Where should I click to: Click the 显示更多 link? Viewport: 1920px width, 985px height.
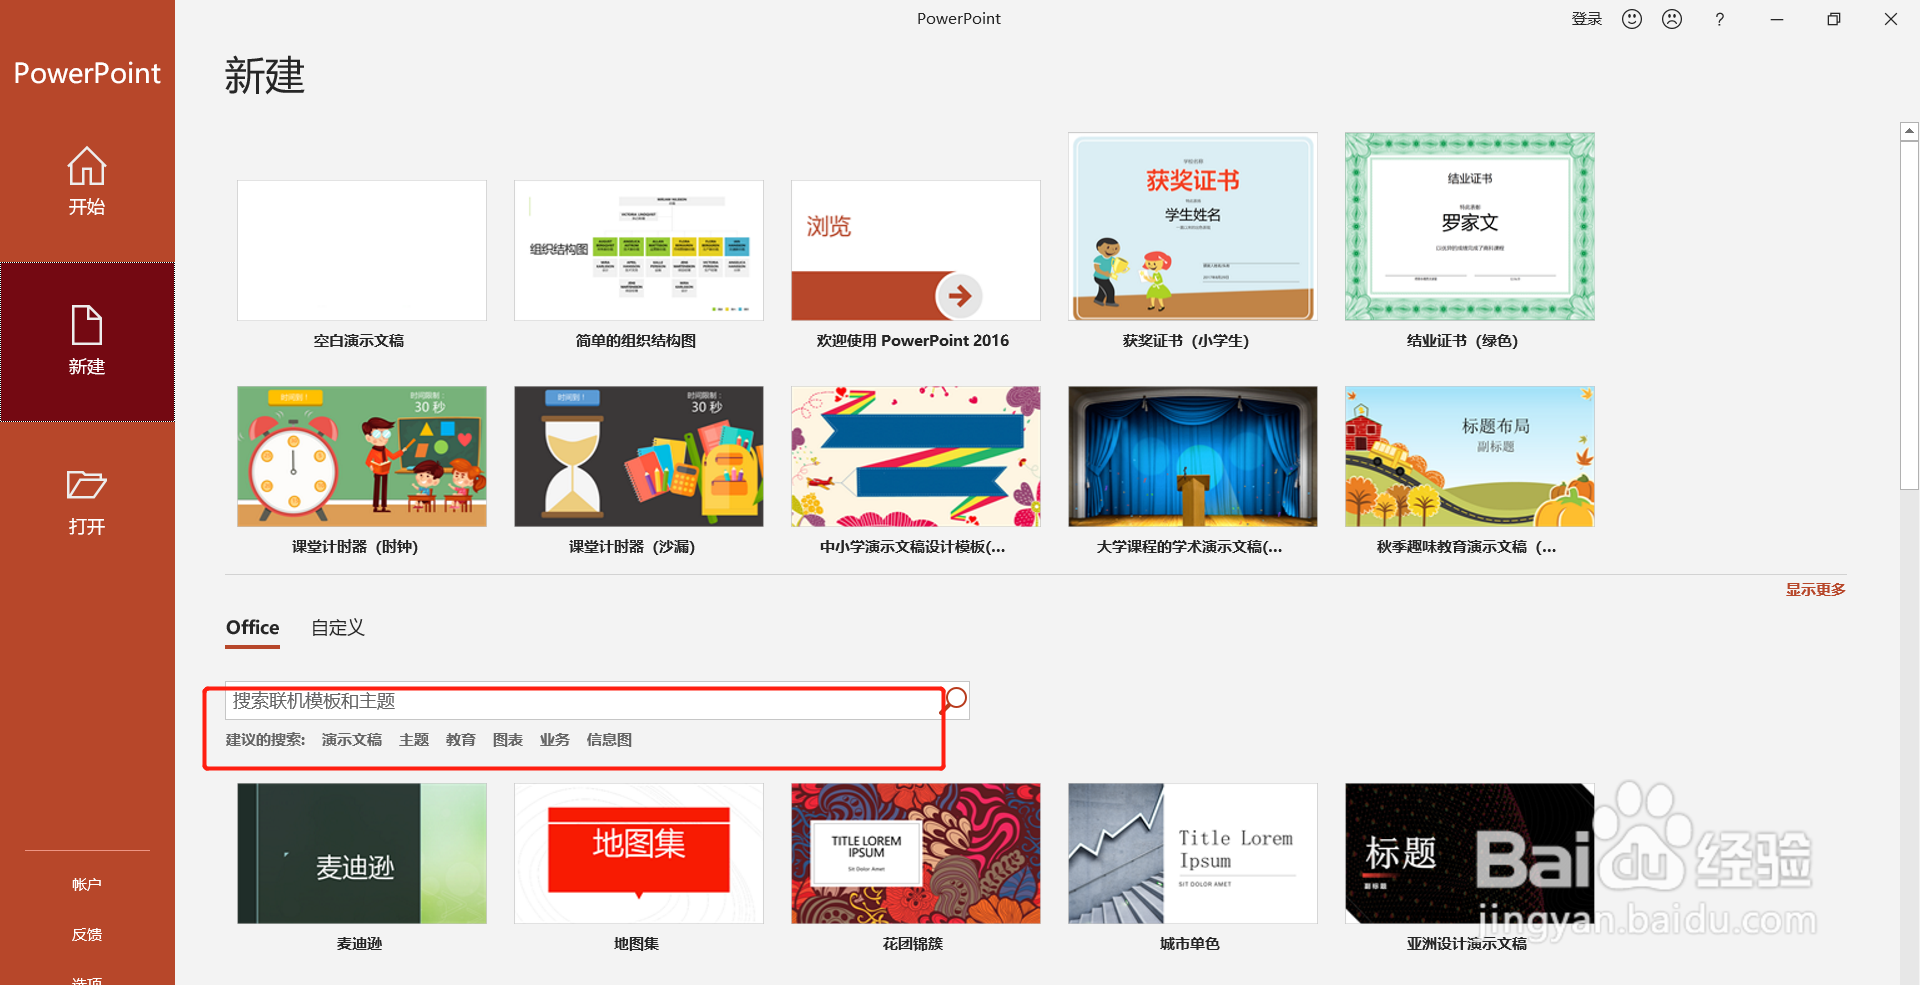click(1816, 590)
